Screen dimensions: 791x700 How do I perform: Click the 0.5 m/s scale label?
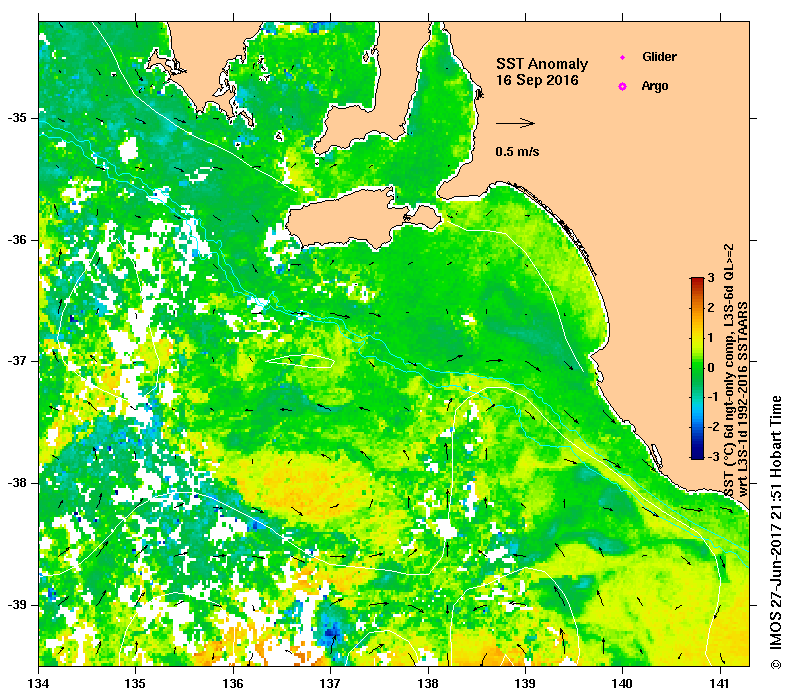pos(517,151)
